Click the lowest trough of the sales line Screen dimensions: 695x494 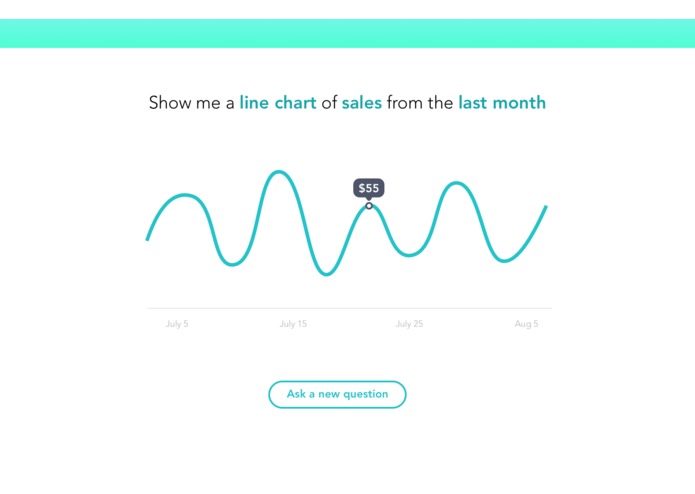point(326,274)
